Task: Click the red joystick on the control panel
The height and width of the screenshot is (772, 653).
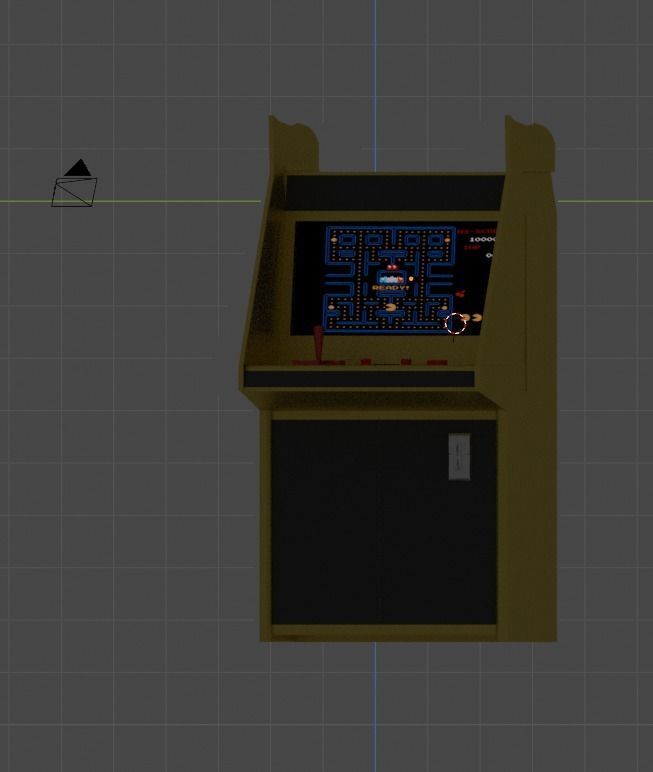Action: 319,344
